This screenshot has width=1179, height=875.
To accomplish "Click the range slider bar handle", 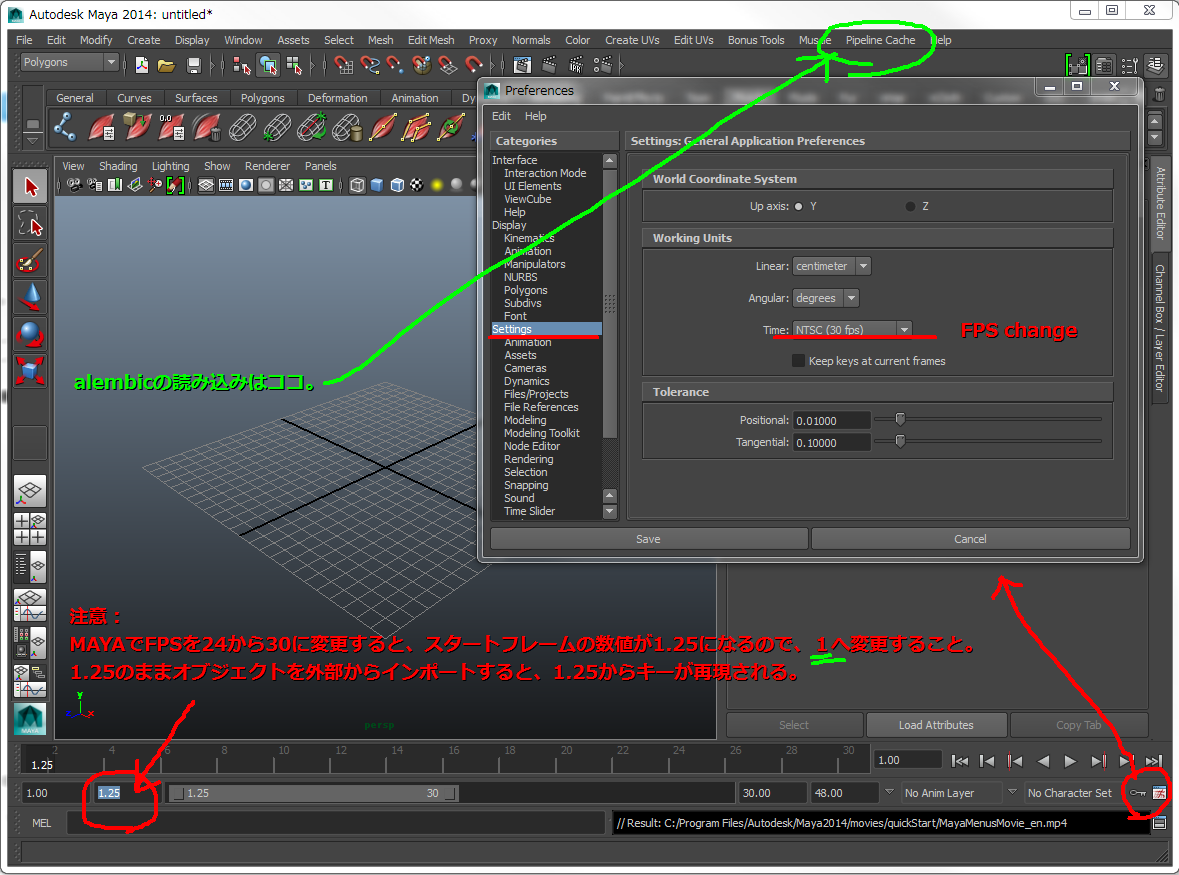I will click(314, 793).
